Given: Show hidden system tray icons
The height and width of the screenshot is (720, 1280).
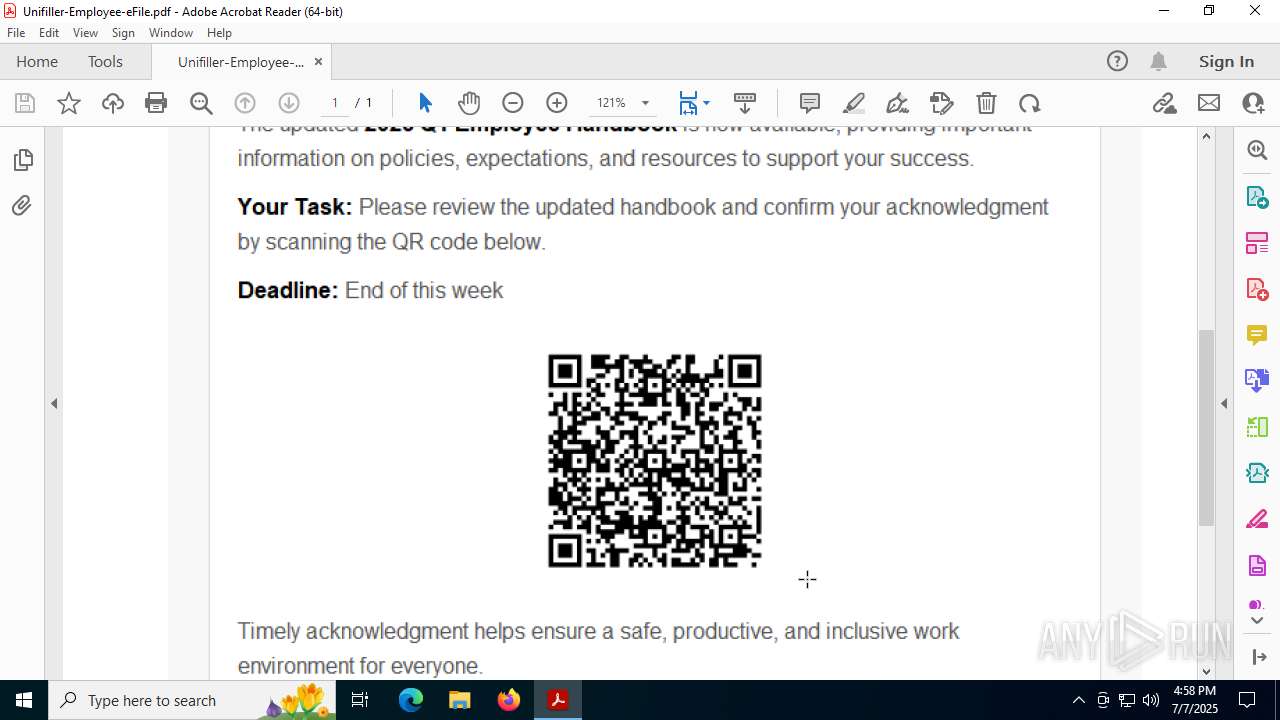Looking at the screenshot, I should click(1078, 700).
